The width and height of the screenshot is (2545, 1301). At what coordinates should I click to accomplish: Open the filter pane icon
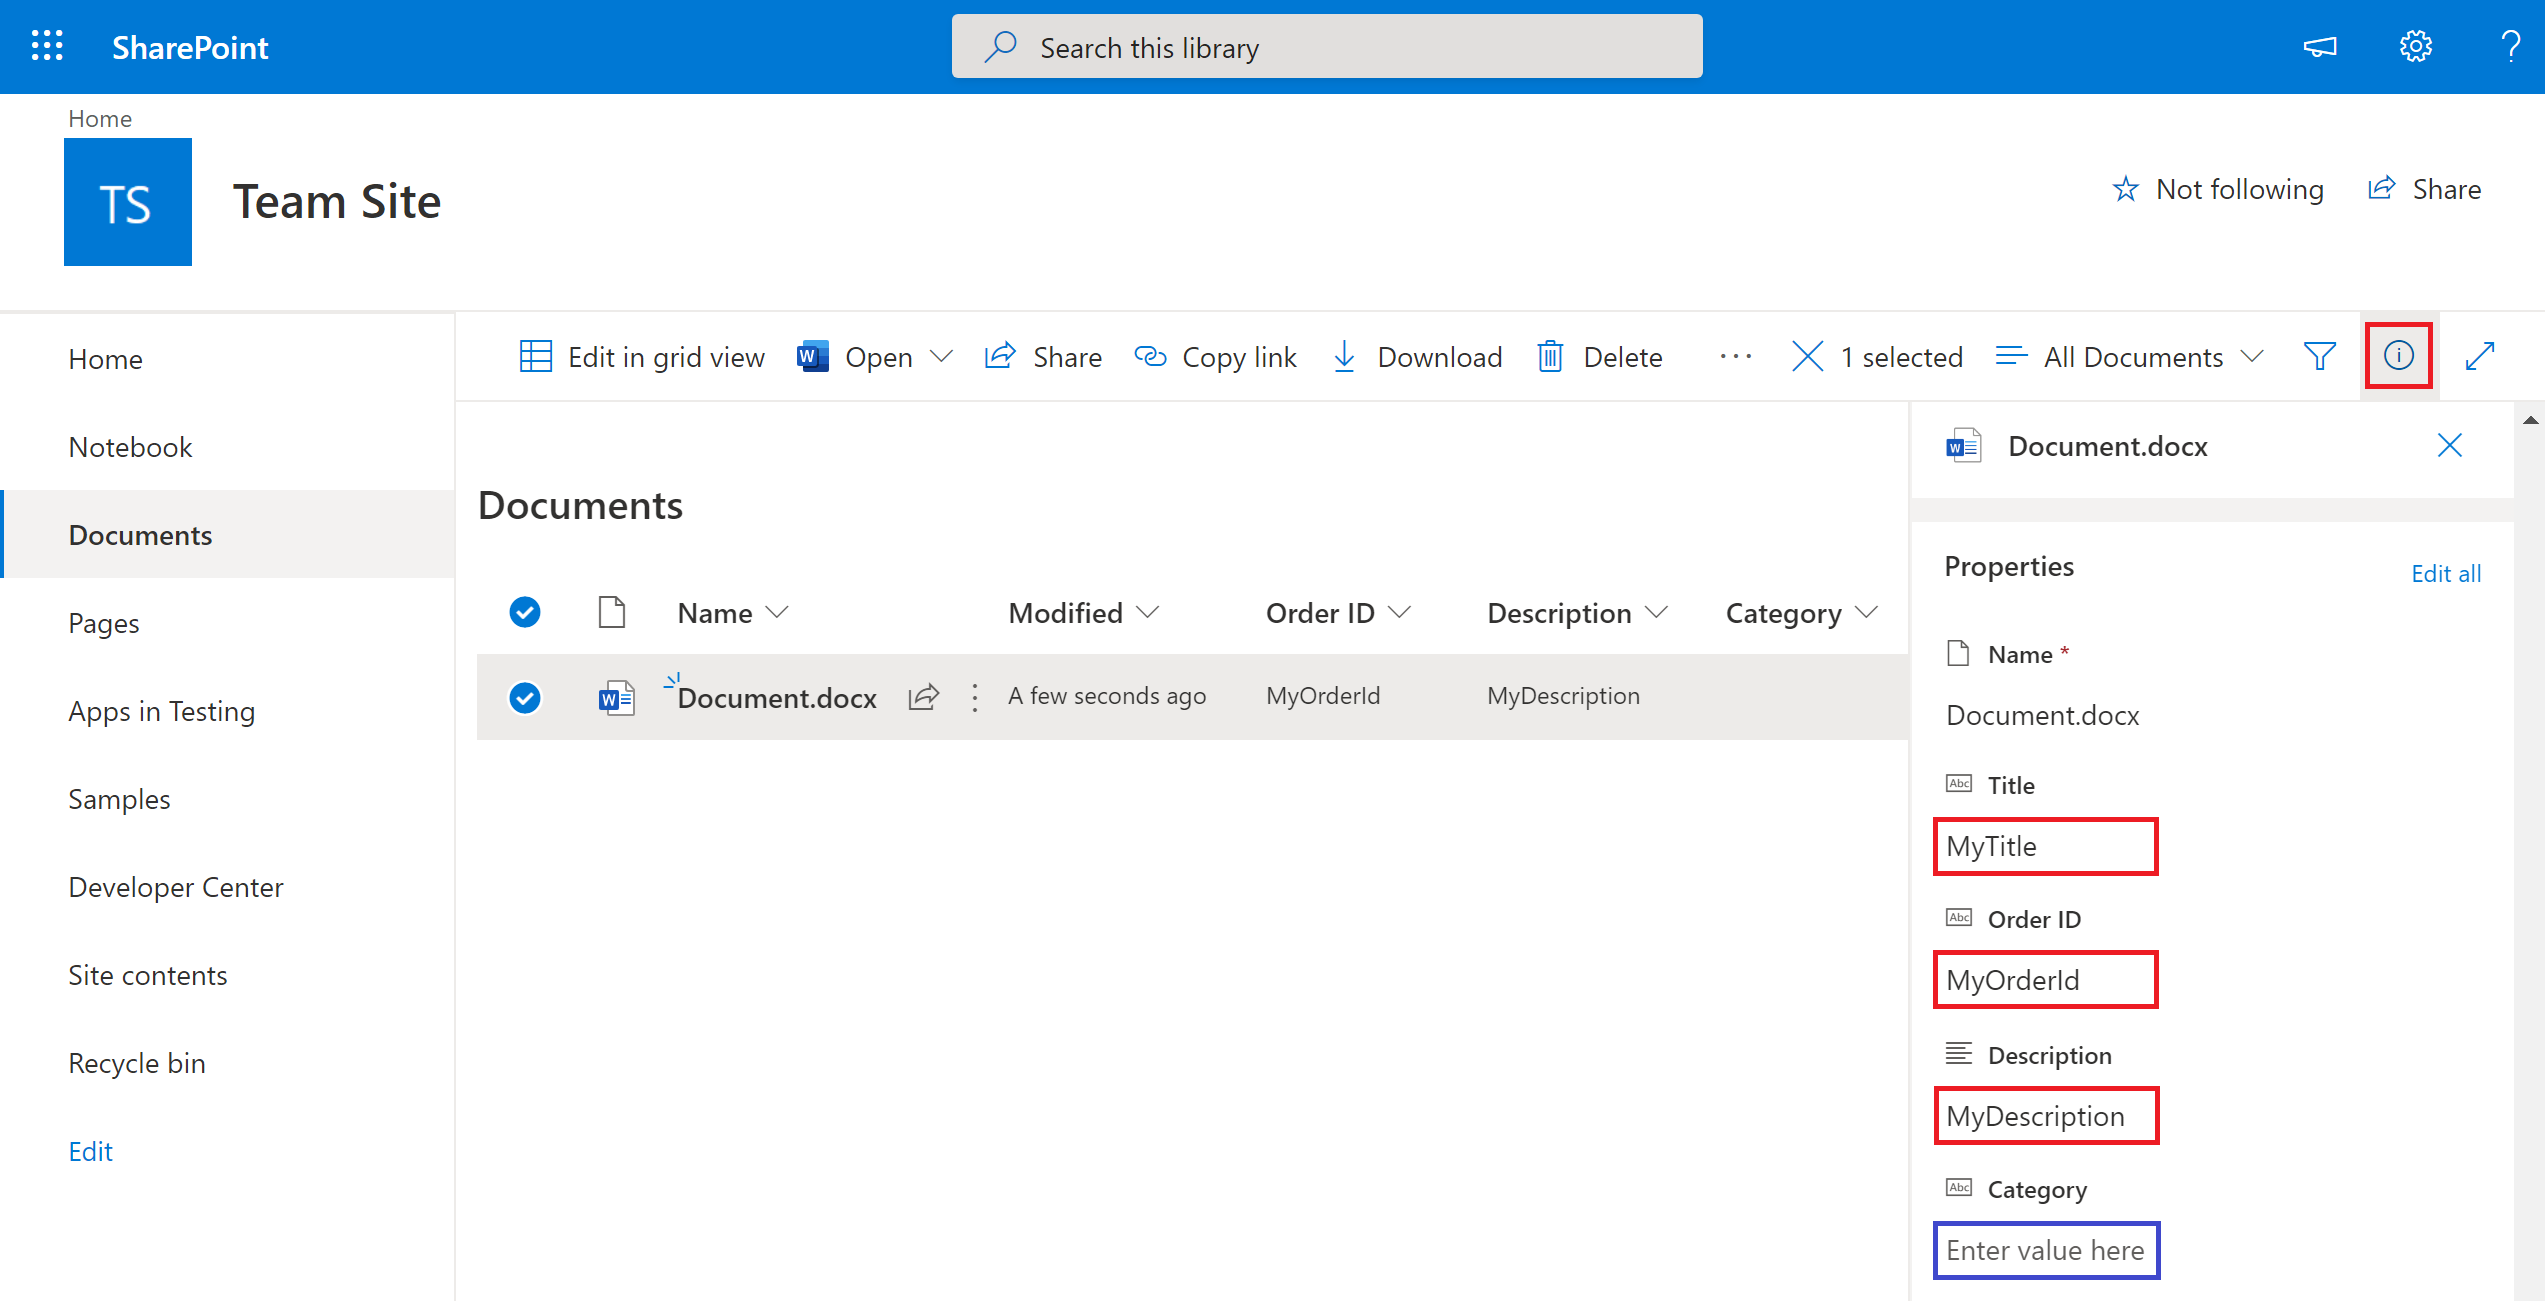pos(2319,356)
